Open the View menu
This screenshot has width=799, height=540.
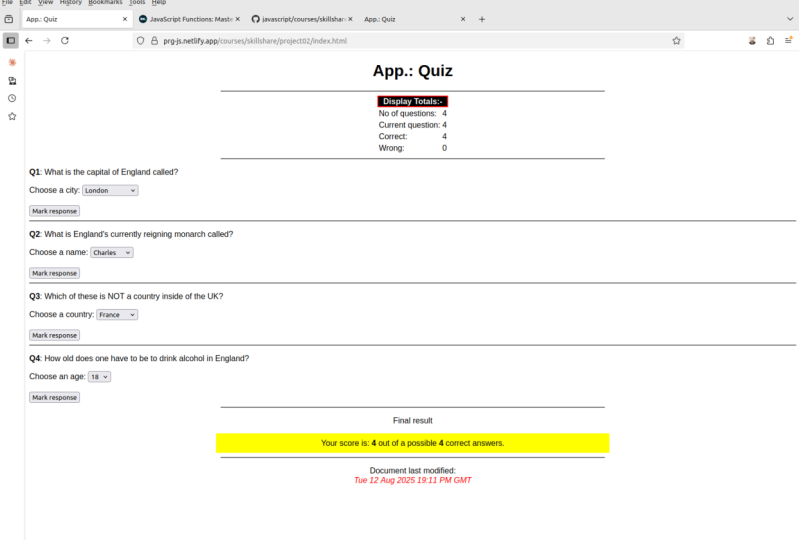[45, 3]
